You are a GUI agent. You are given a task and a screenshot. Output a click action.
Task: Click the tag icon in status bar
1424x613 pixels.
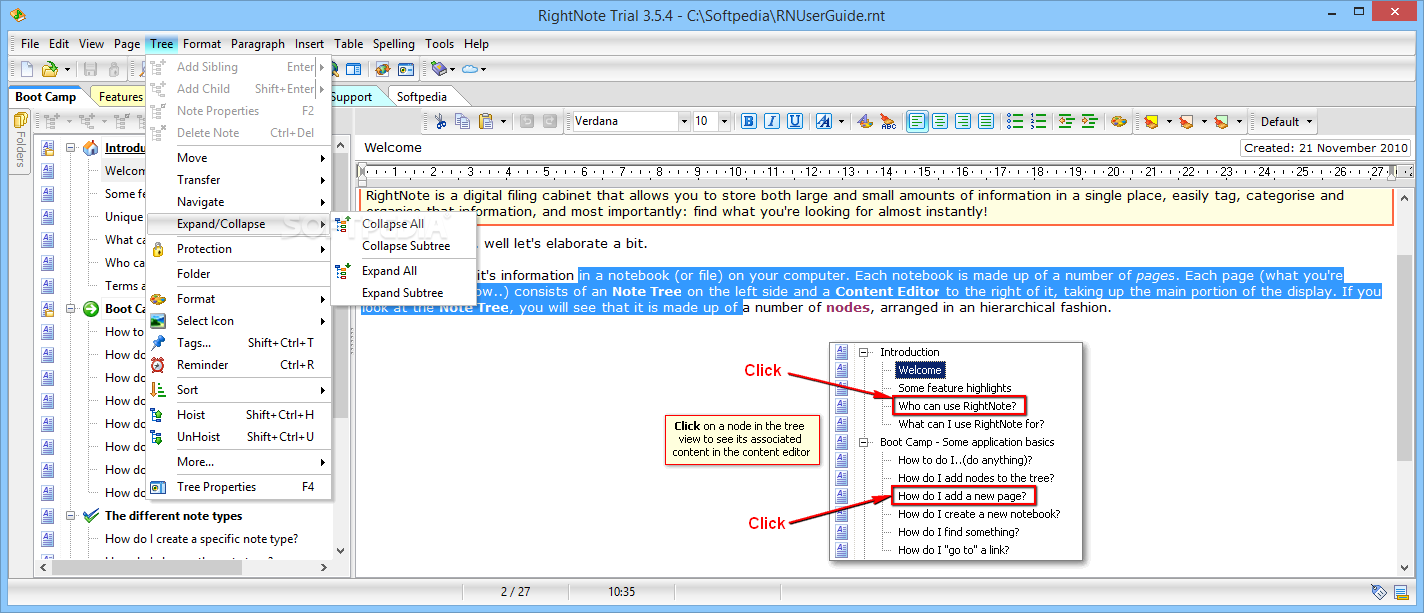1379,592
